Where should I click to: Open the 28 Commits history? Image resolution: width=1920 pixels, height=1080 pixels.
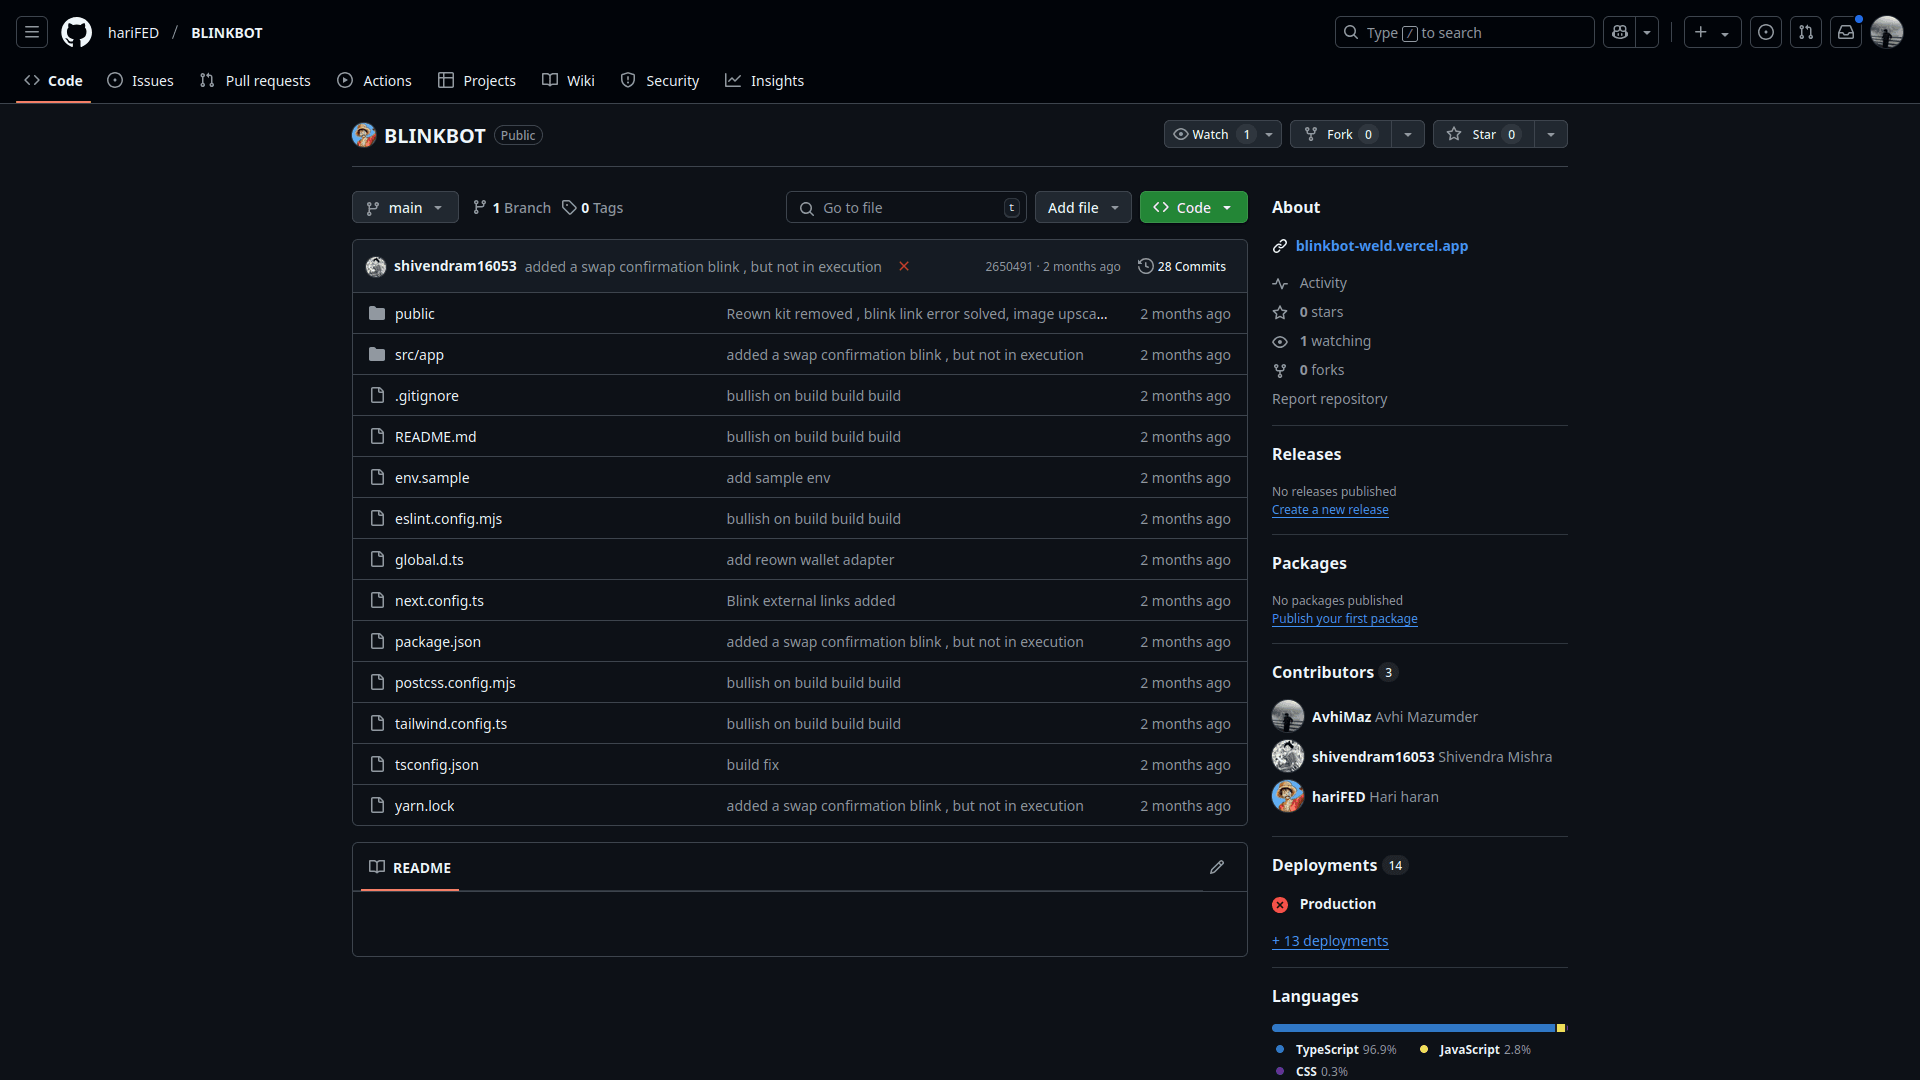pos(1182,266)
